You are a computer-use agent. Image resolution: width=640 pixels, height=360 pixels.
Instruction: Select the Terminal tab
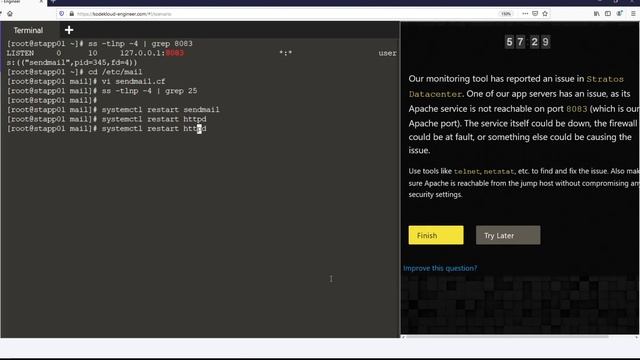click(28, 30)
